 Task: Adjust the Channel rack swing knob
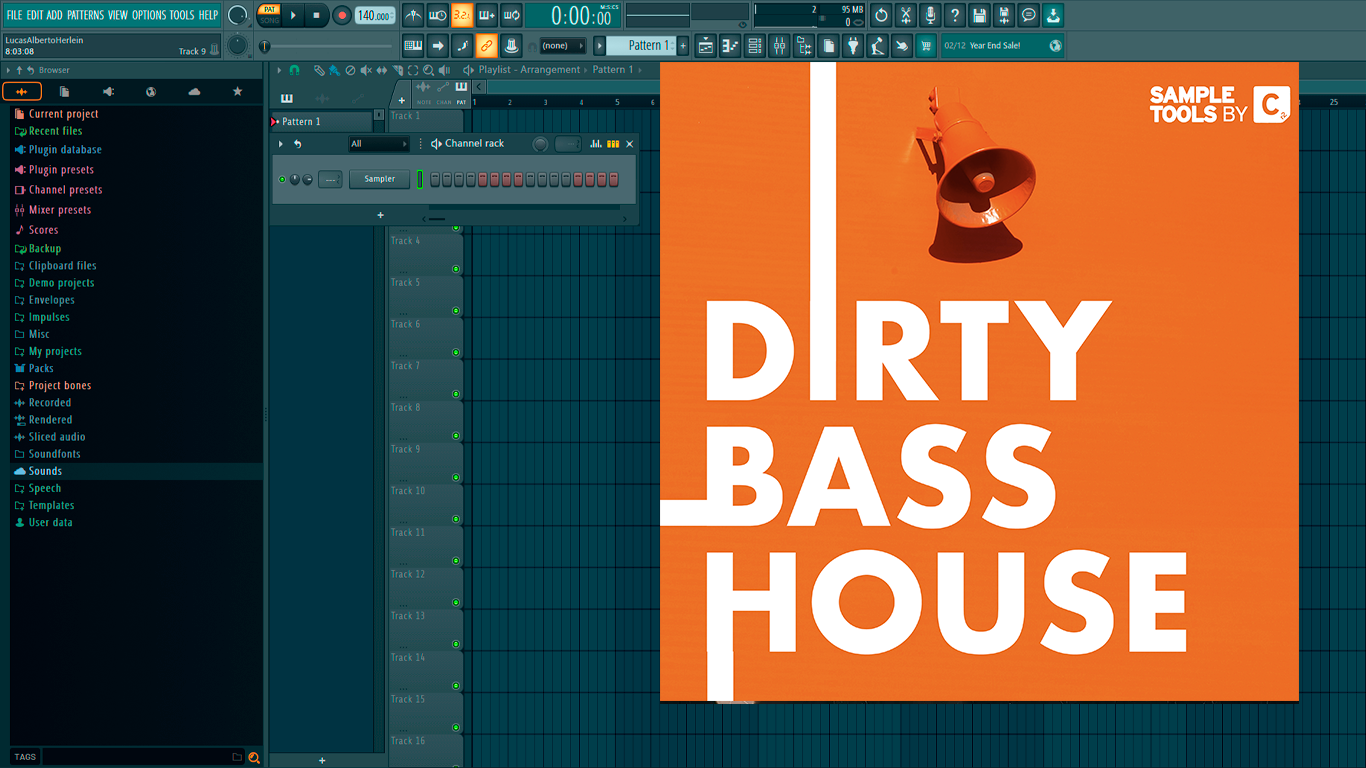(540, 144)
